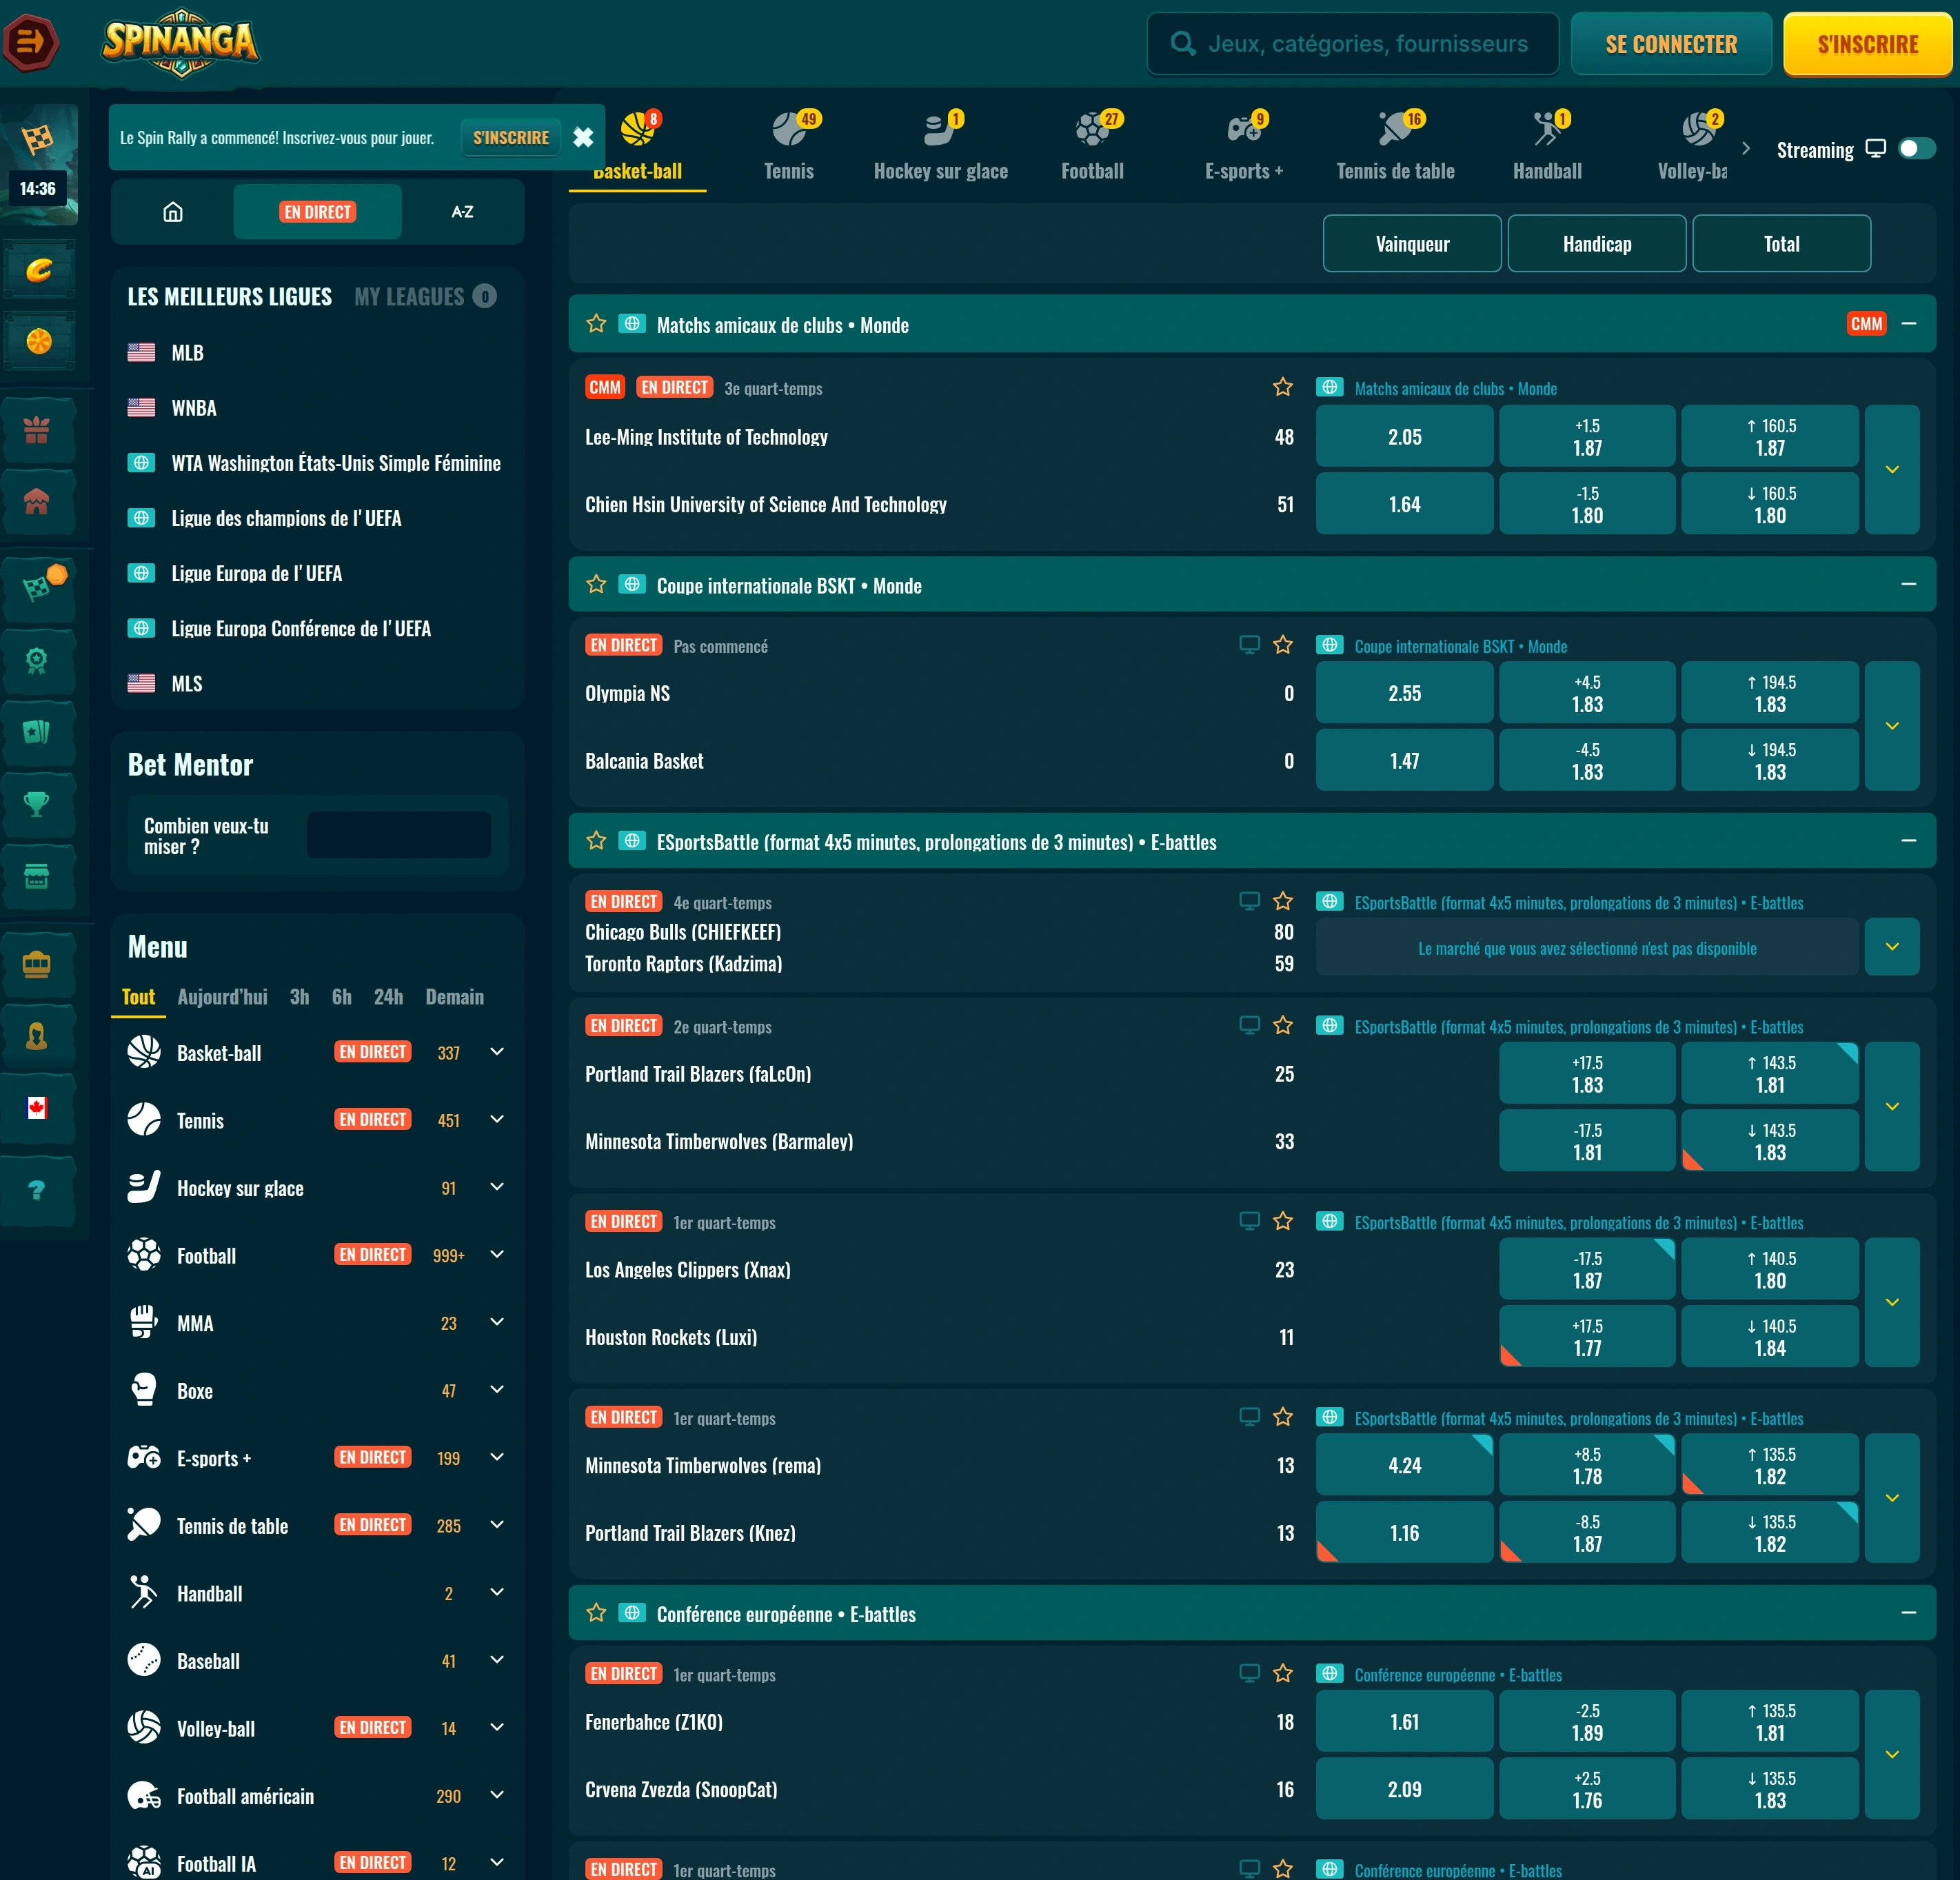The image size is (1960, 1880).
Task: Open the Spin Rally flag sidebar icon
Action: tap(38, 140)
